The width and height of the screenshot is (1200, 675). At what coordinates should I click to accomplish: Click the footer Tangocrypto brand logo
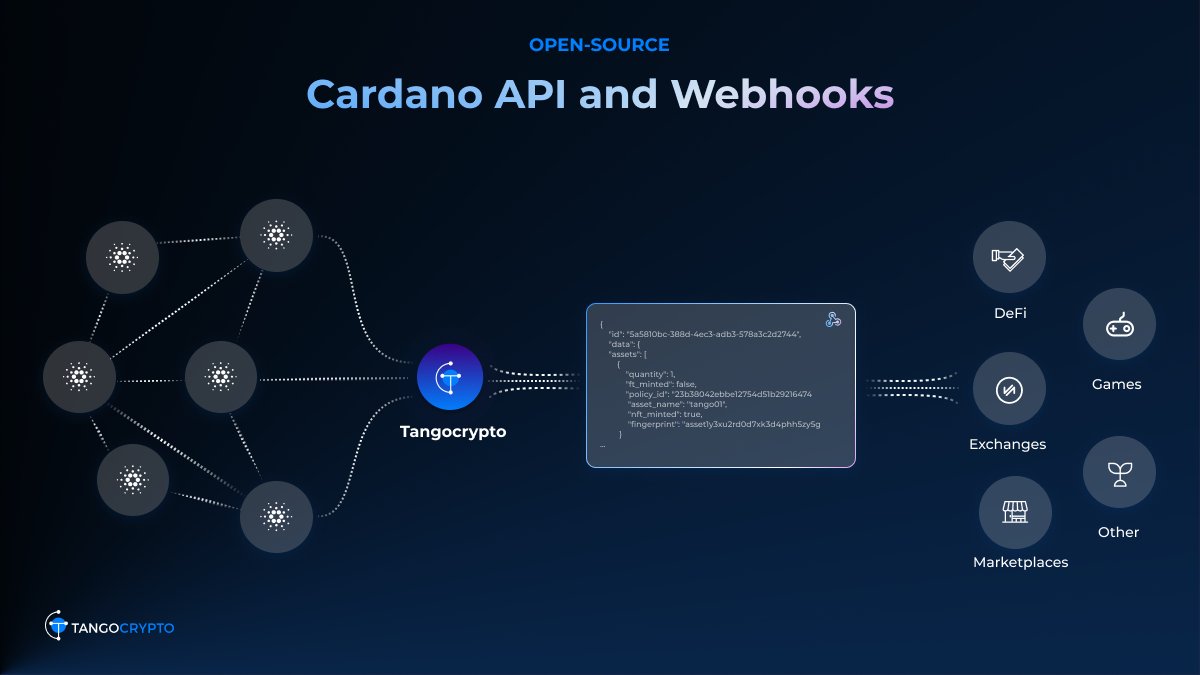(x=110, y=626)
